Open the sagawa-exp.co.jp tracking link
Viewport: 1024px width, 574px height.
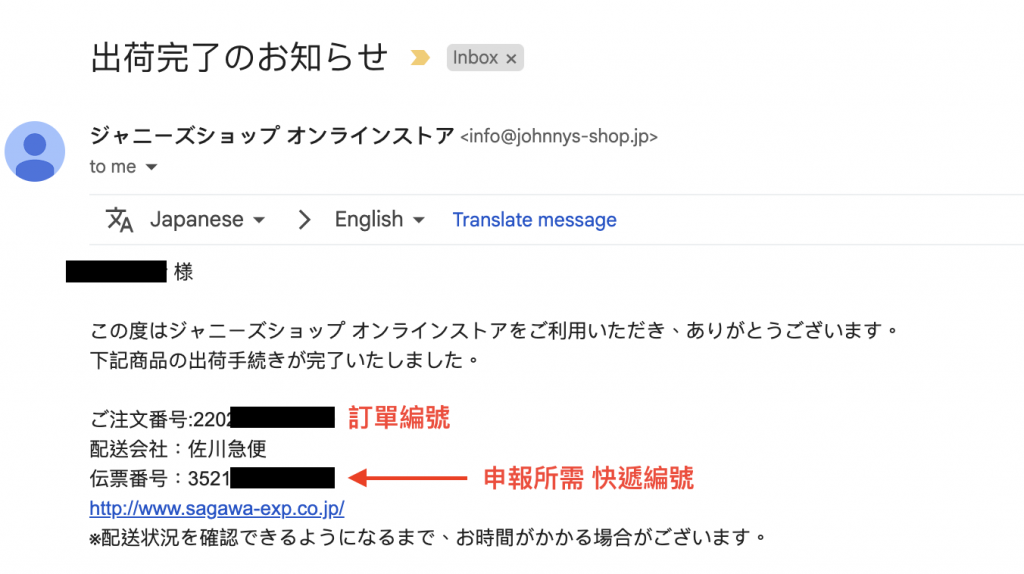pos(217,508)
